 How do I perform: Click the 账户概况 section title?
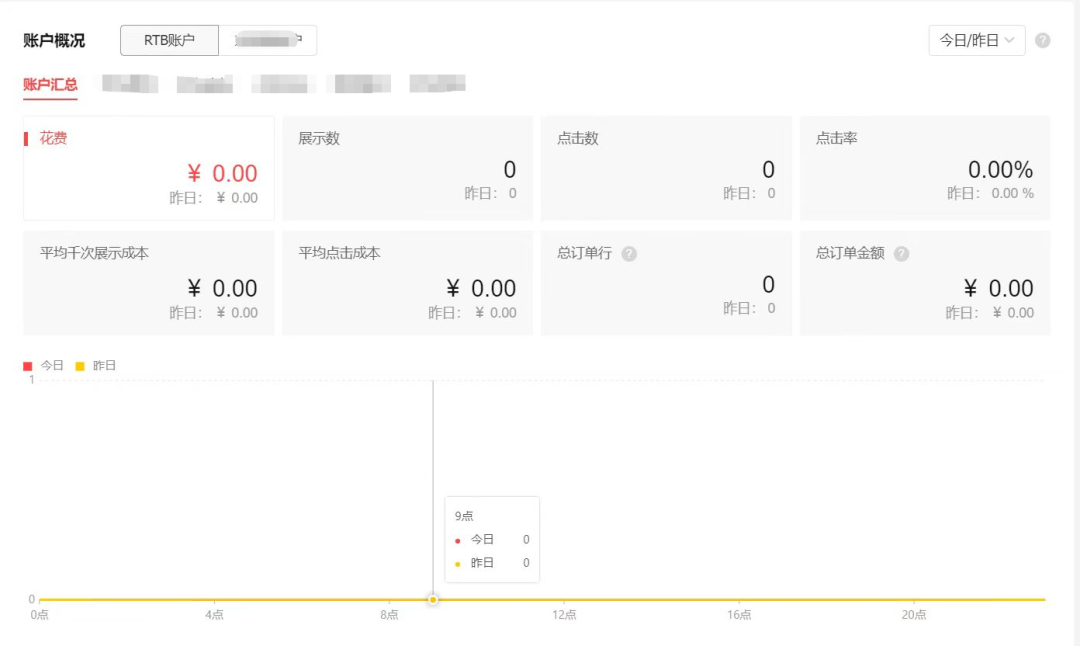pyautogui.click(x=54, y=41)
